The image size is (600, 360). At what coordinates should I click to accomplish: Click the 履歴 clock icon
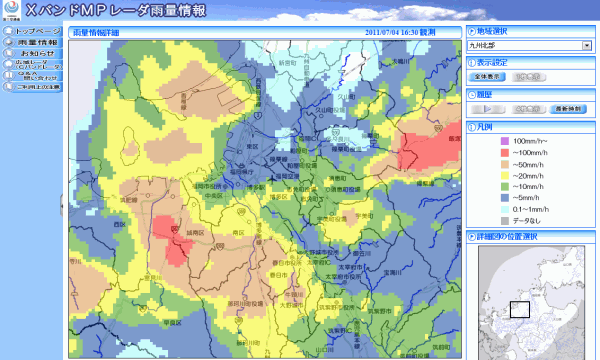[x=472, y=95]
